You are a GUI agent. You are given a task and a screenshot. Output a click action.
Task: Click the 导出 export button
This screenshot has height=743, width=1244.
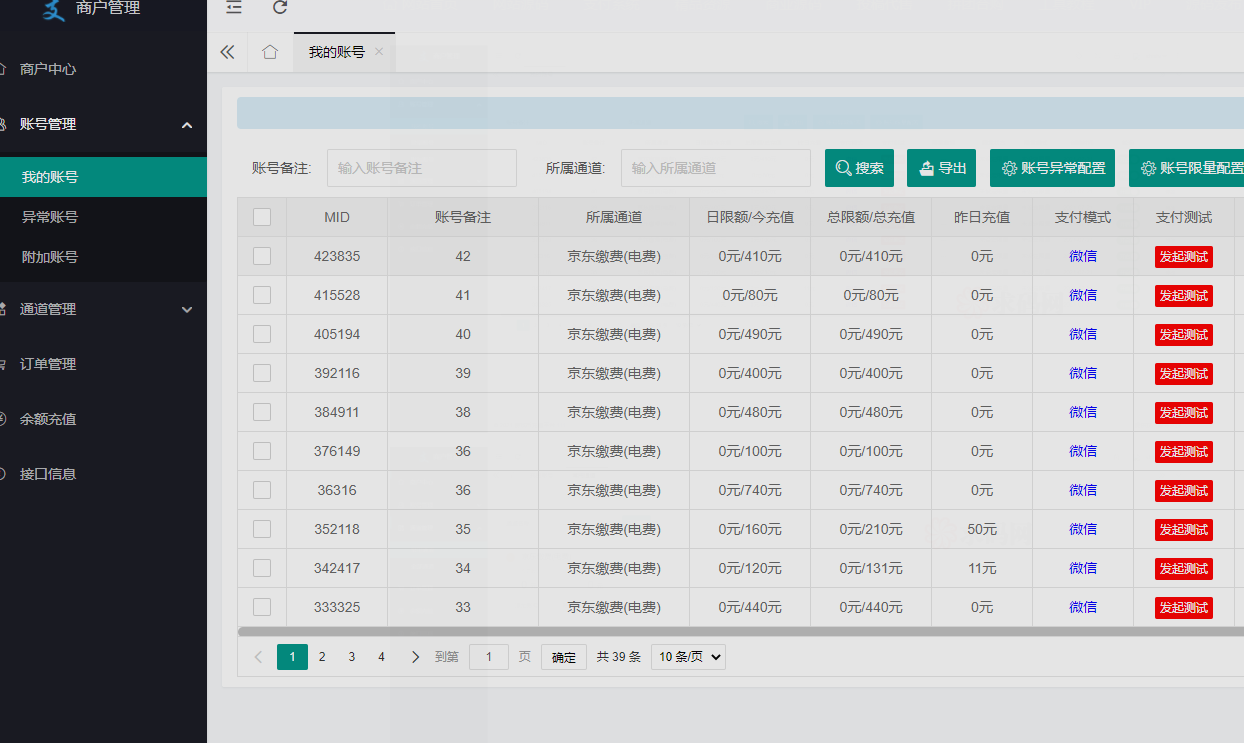(941, 168)
